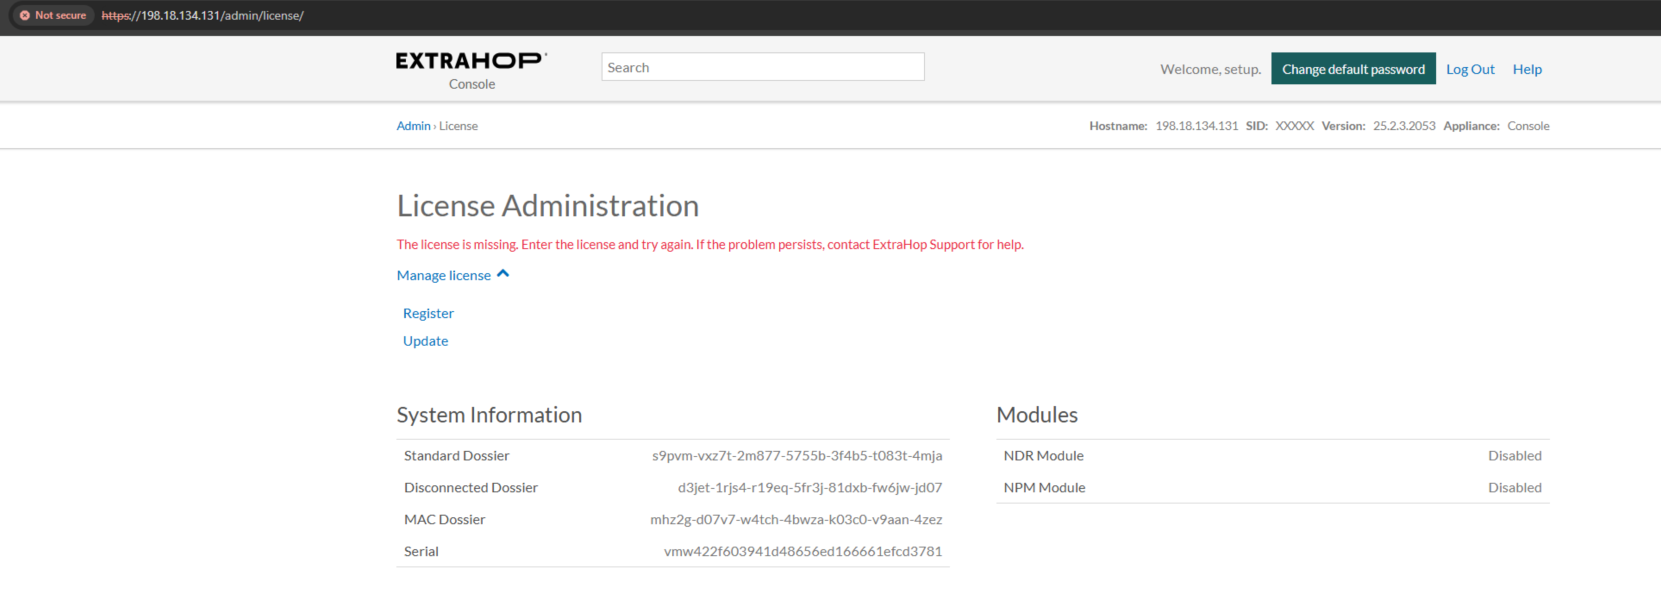Click the Disconnected Dossier label
1661x606 pixels.
coord(471,487)
